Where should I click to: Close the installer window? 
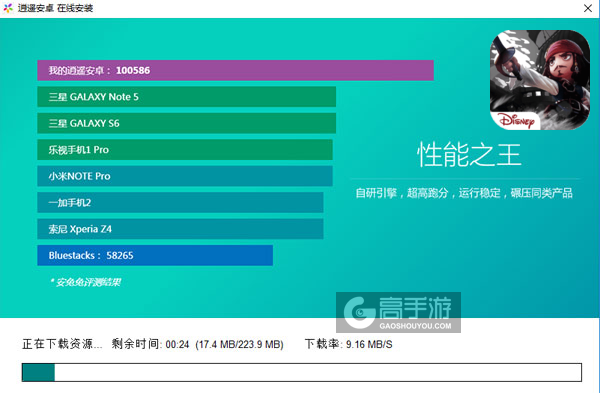pos(588,8)
